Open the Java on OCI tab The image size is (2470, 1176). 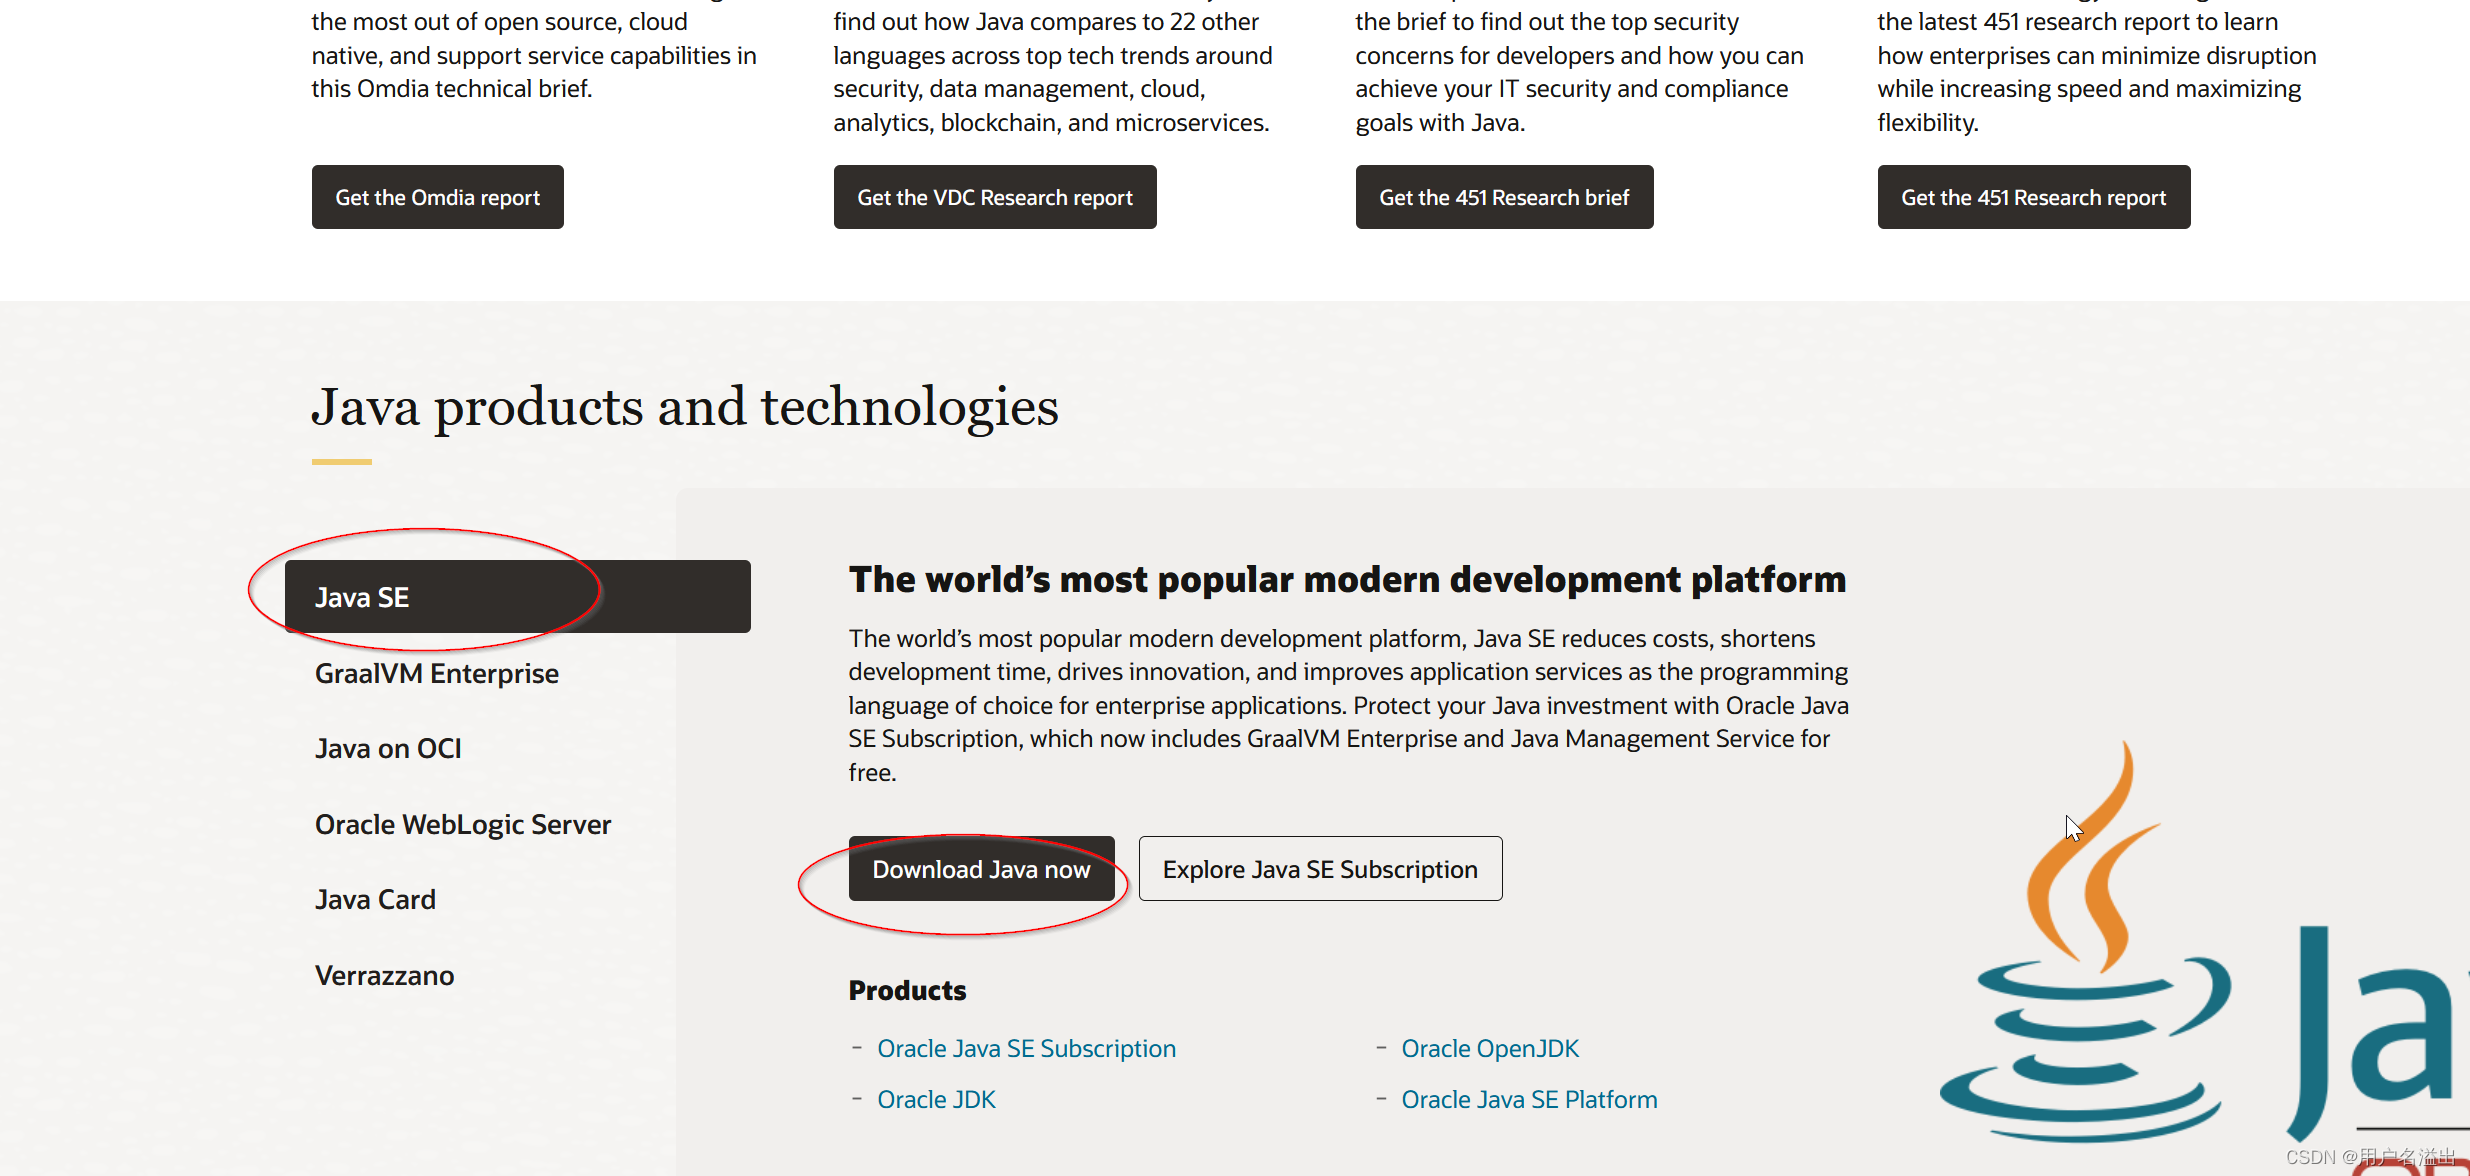tap(388, 749)
